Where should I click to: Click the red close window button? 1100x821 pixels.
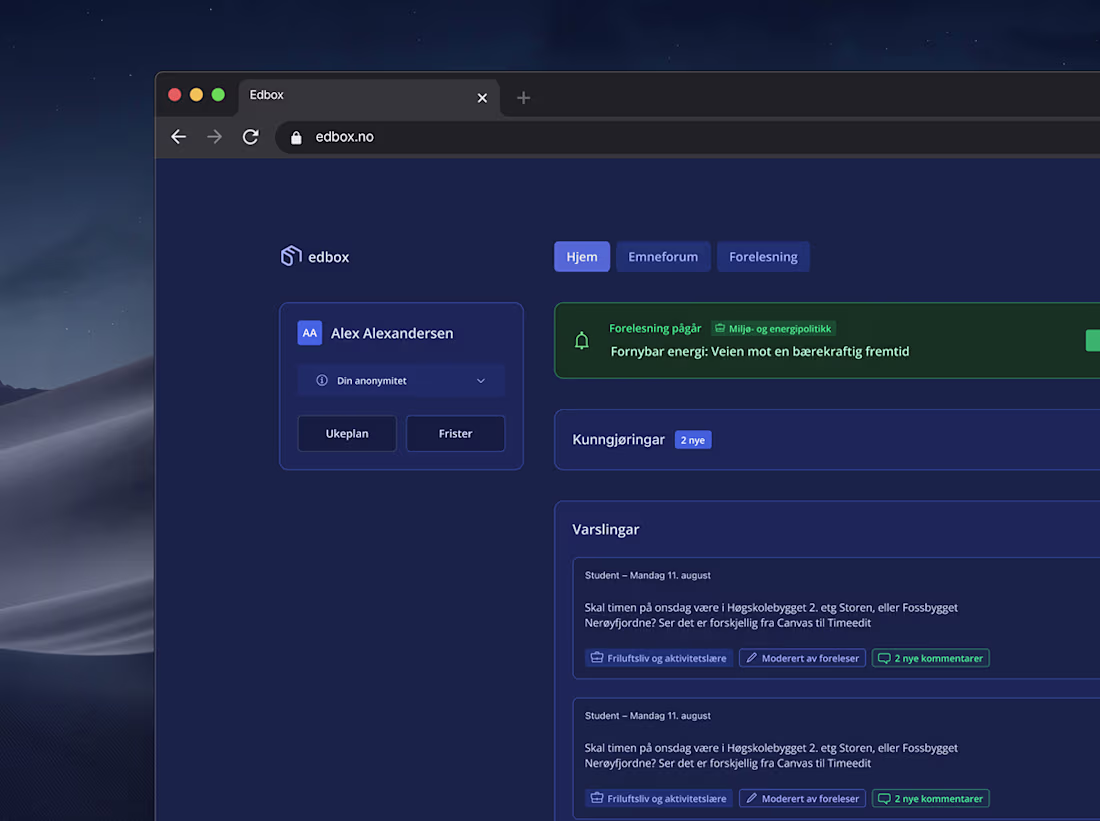pyautogui.click(x=175, y=95)
